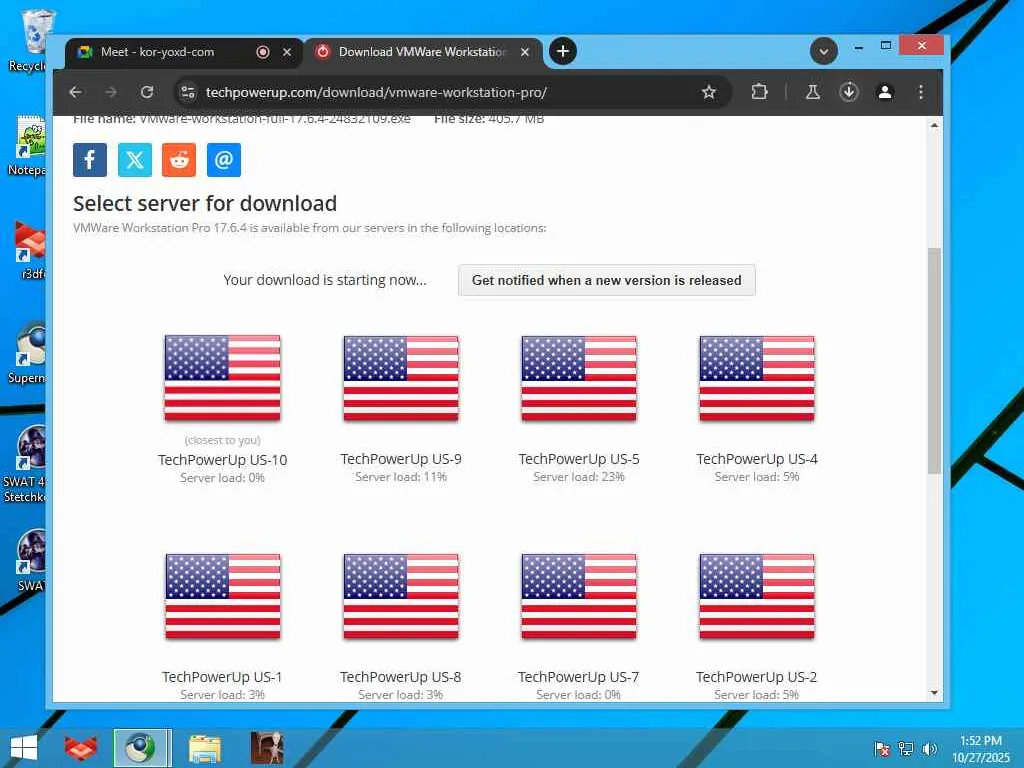Click the Meet tab recording indicator
Viewport: 1024px width, 768px height.
pyautogui.click(x=263, y=52)
